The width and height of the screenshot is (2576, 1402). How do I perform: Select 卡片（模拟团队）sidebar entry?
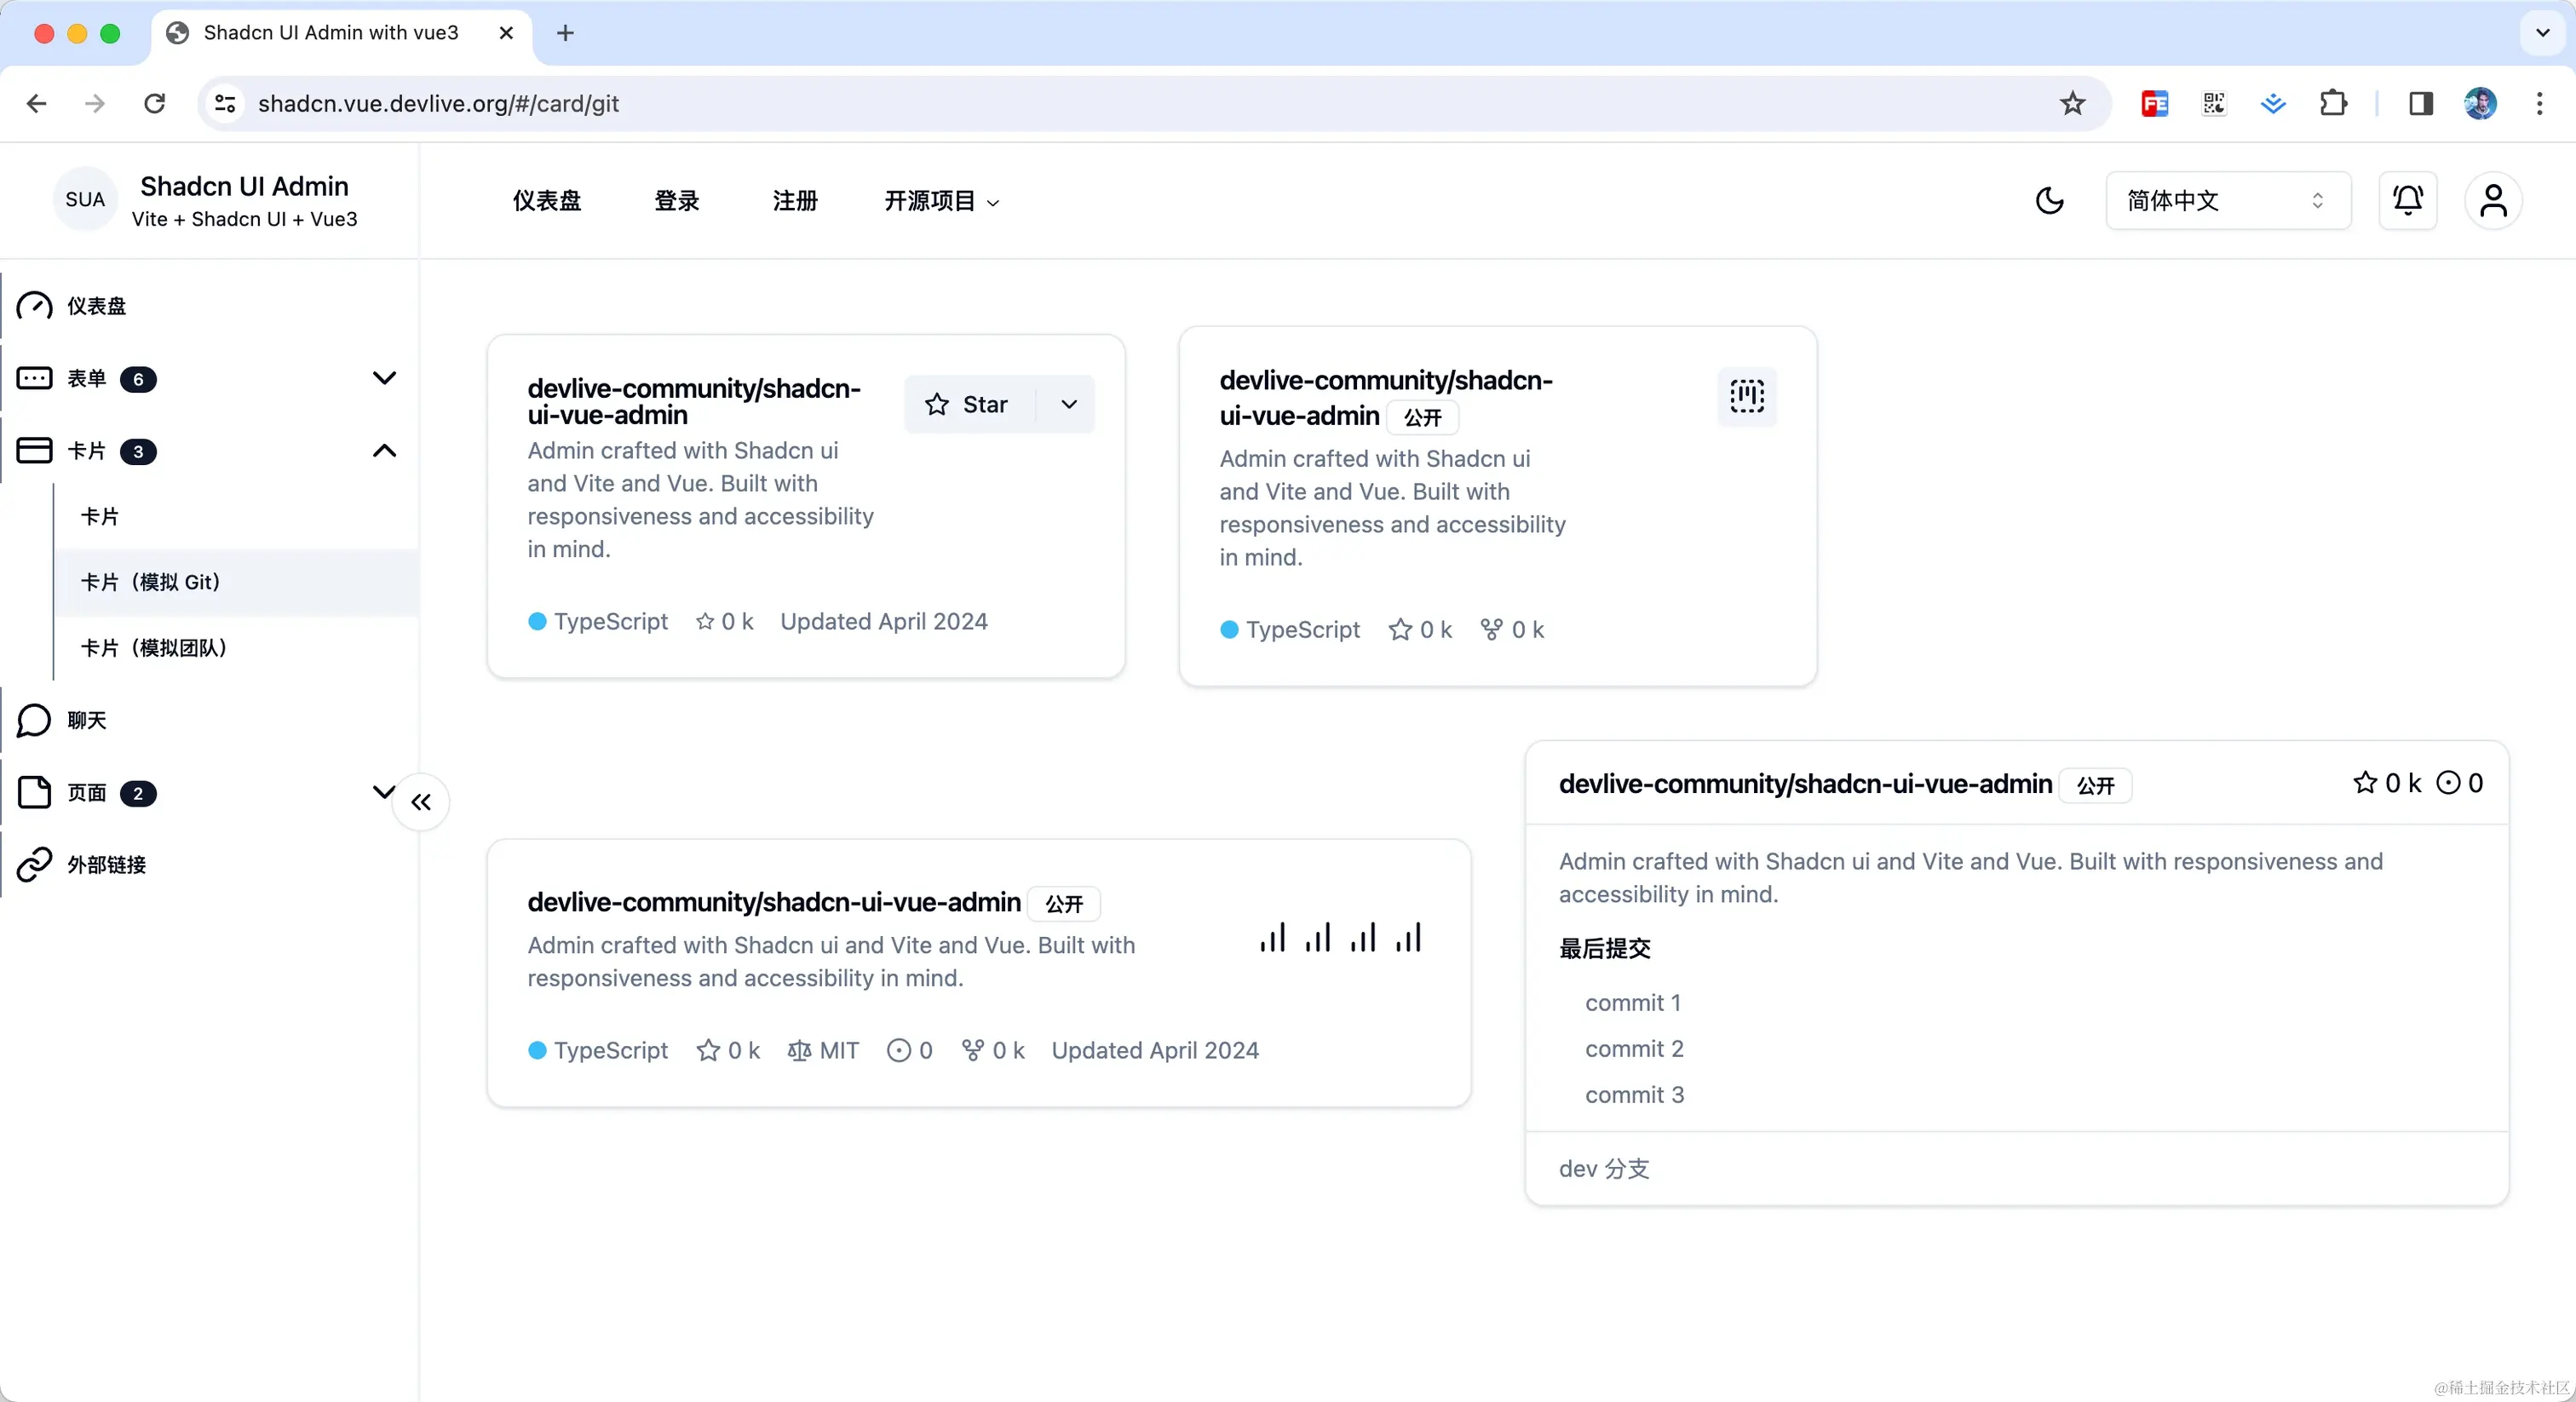coord(154,648)
